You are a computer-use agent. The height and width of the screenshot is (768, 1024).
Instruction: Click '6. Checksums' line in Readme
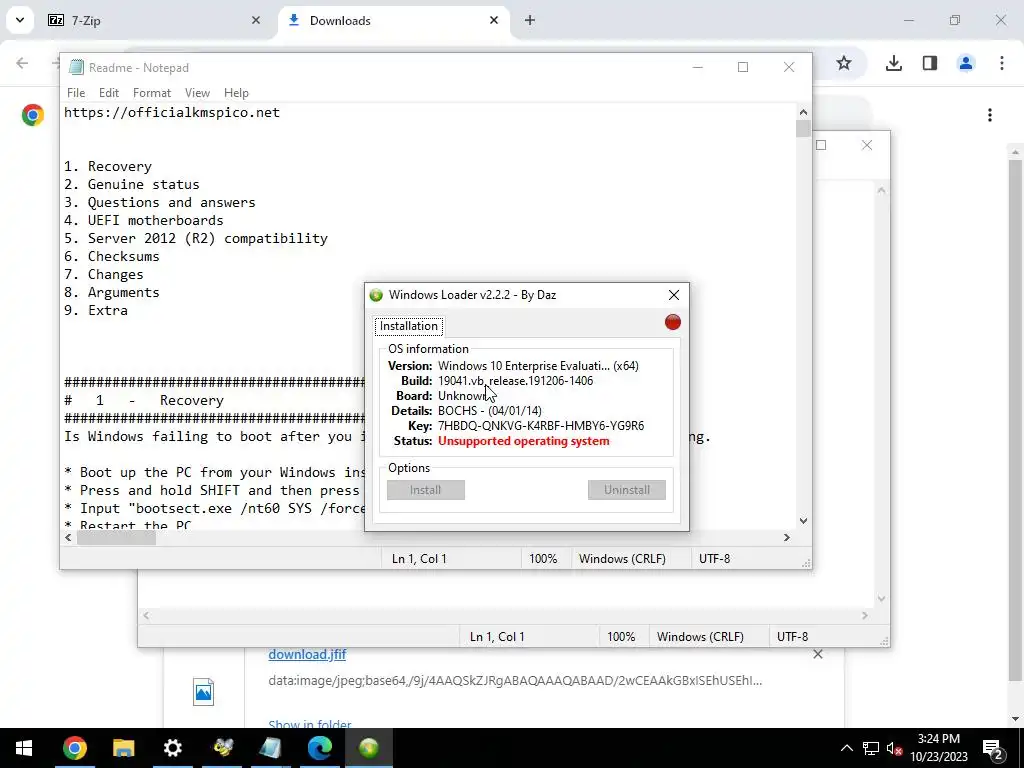pyautogui.click(x=112, y=256)
